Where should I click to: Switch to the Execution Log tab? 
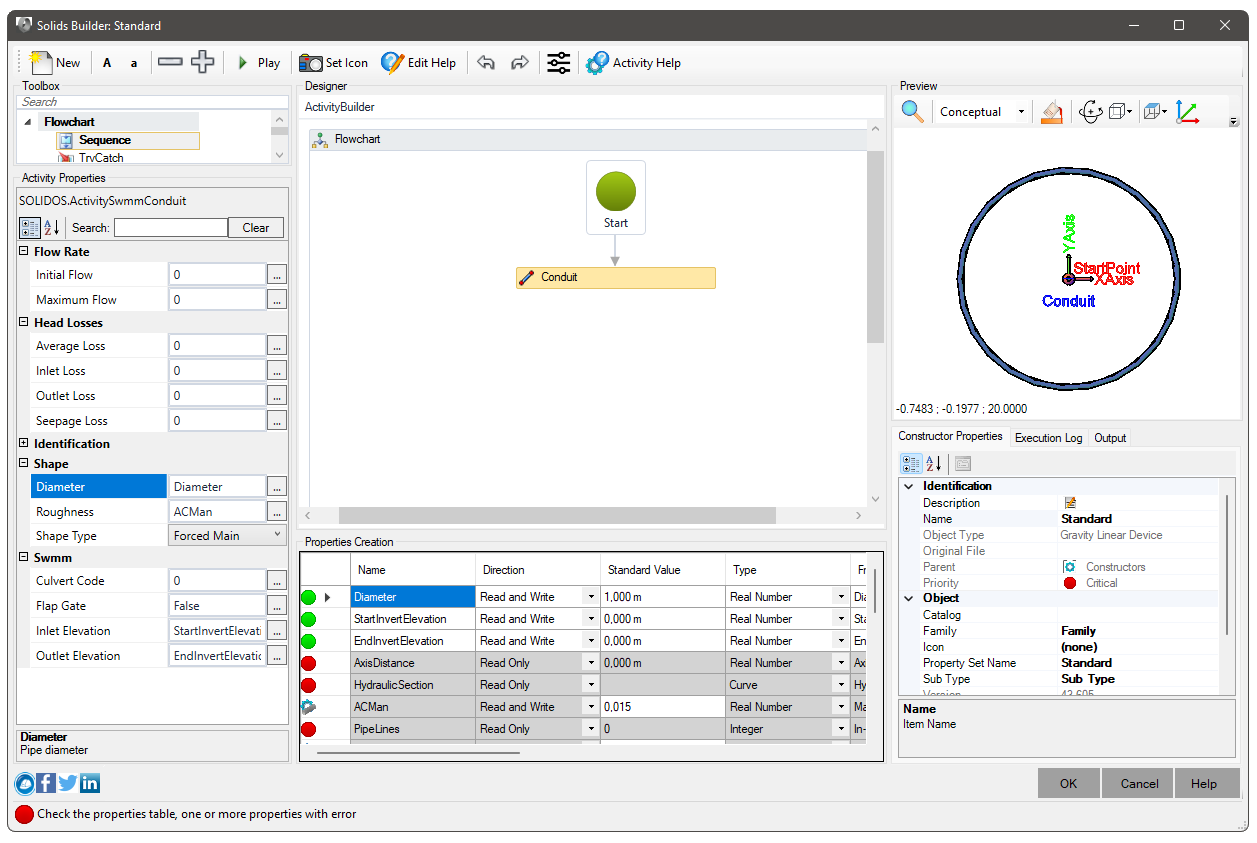point(1048,438)
